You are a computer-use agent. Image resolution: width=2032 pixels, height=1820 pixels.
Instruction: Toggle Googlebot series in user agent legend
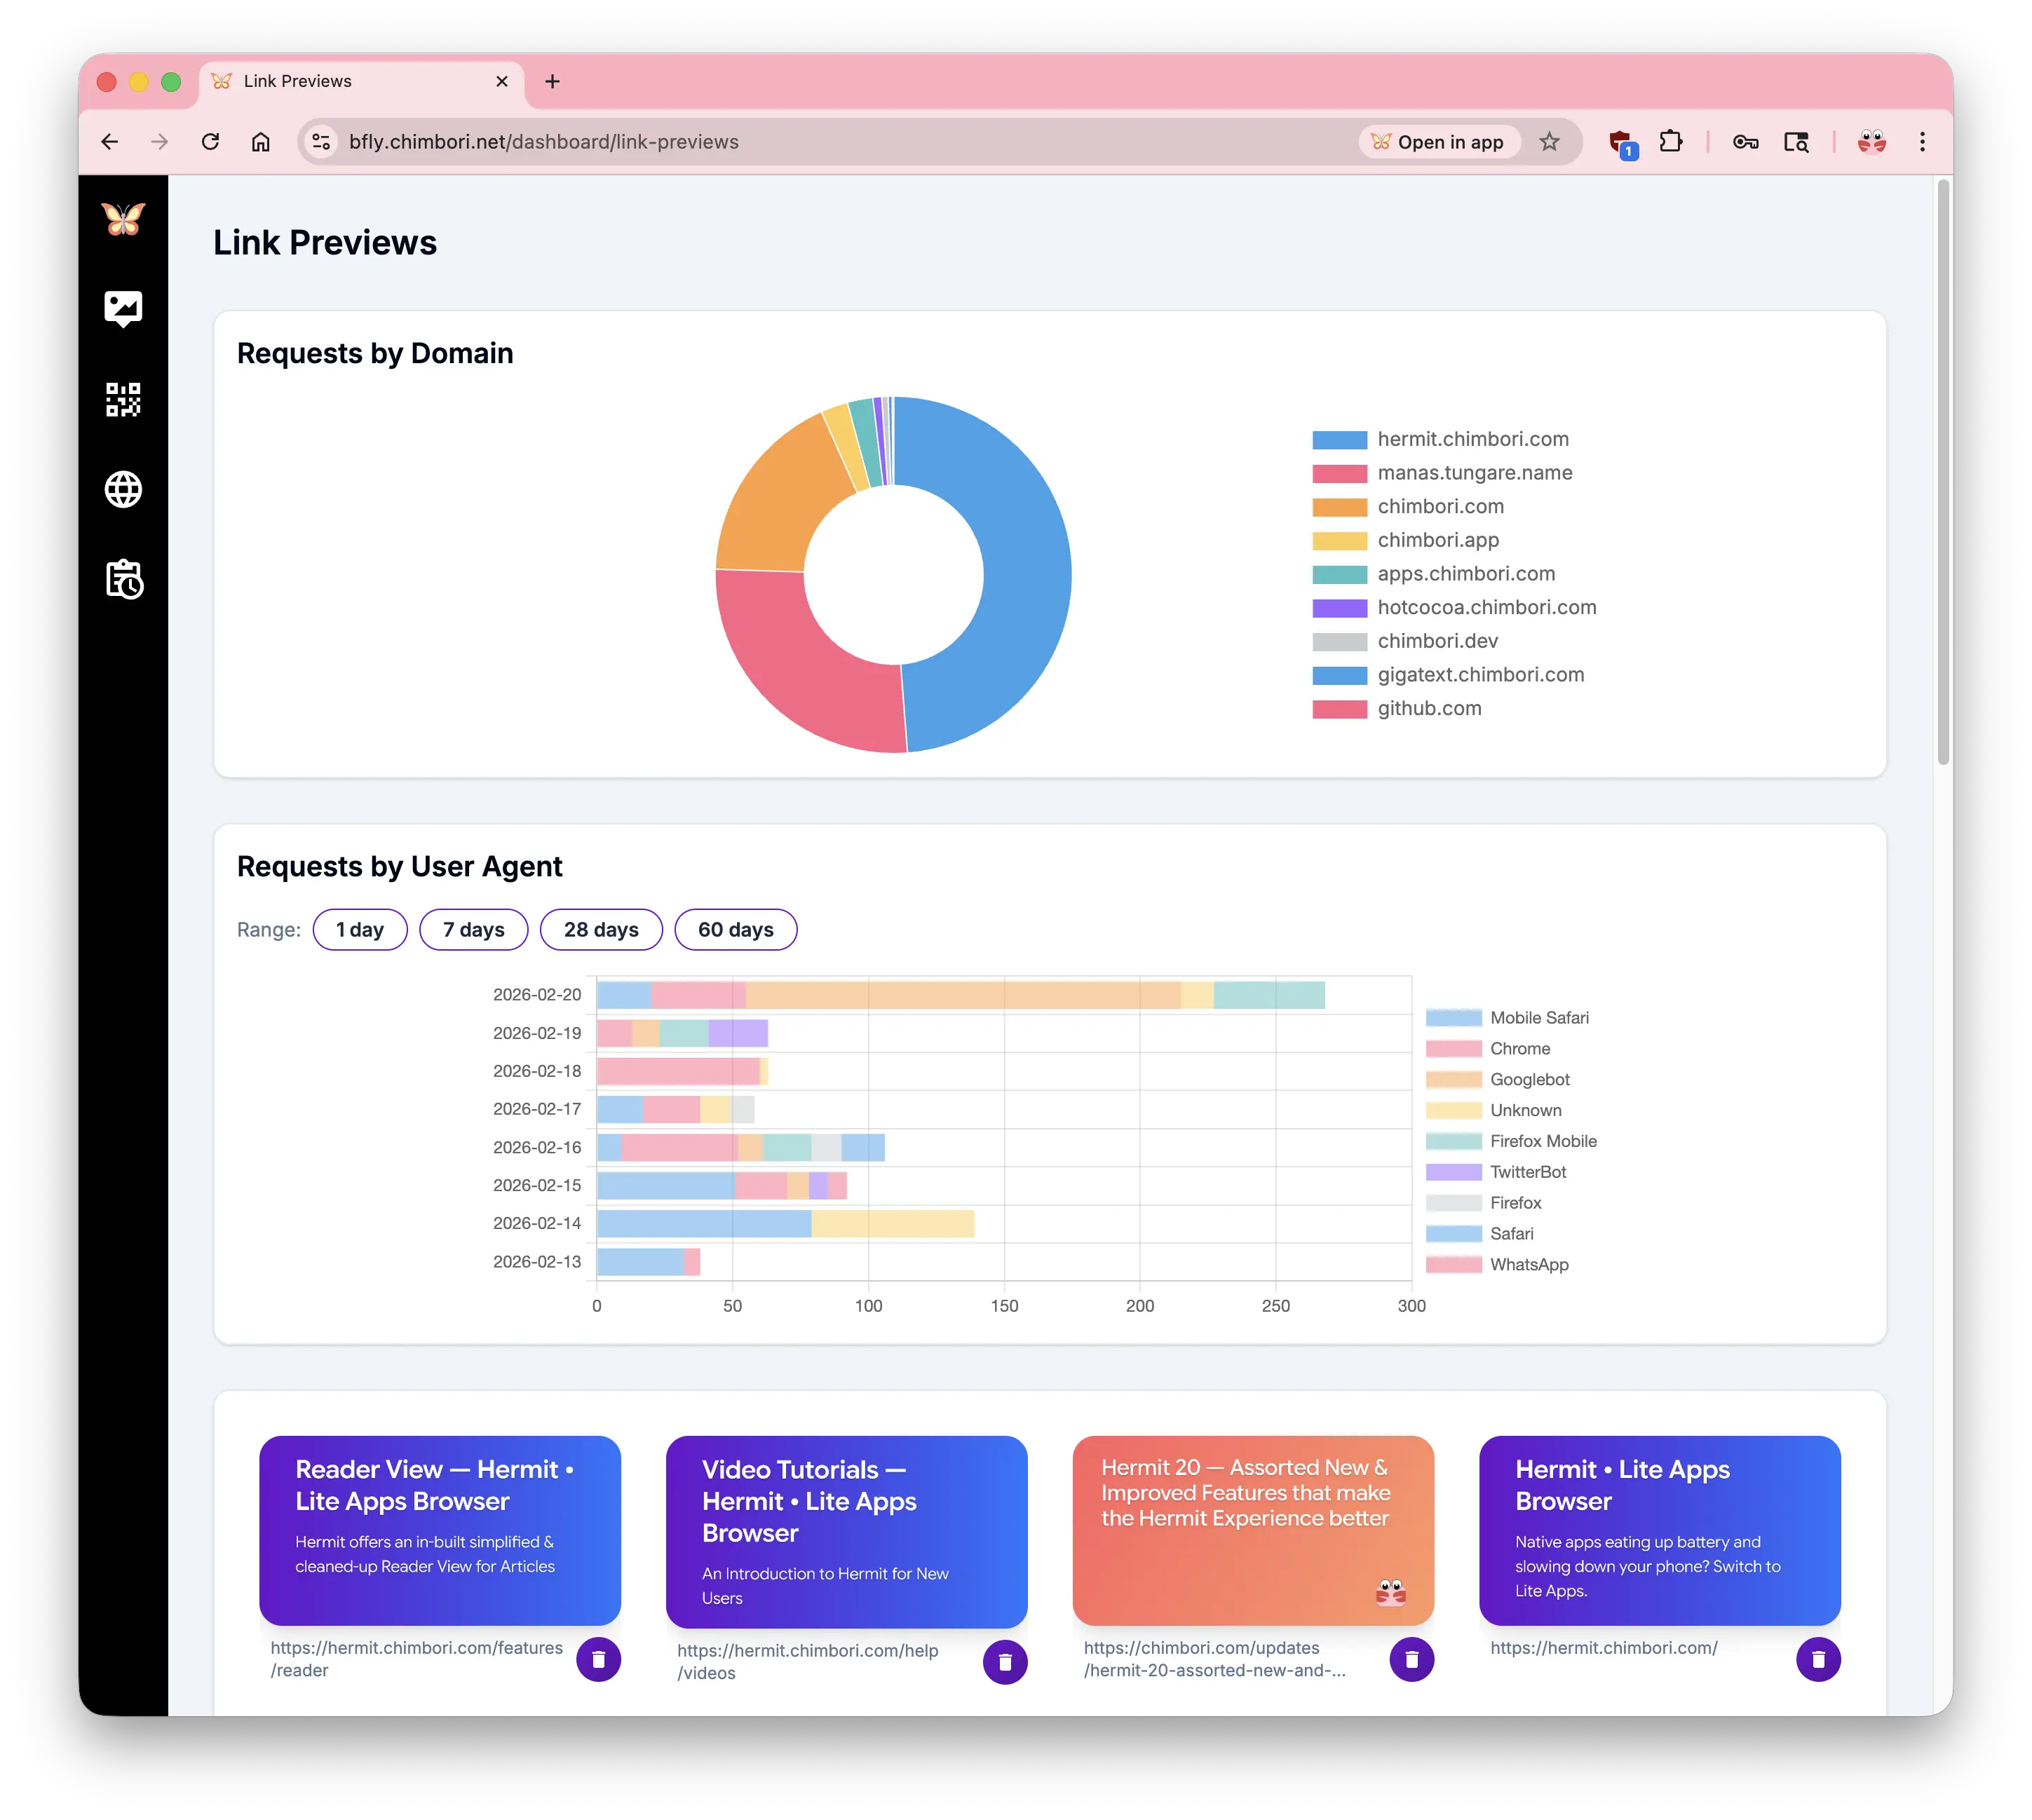pos(1529,1079)
